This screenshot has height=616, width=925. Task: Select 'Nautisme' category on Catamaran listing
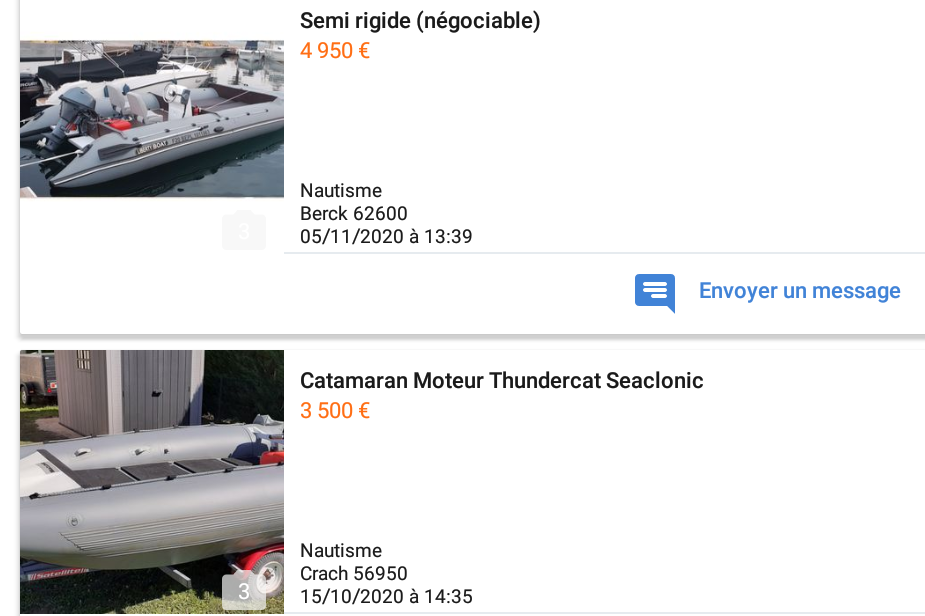click(x=341, y=551)
